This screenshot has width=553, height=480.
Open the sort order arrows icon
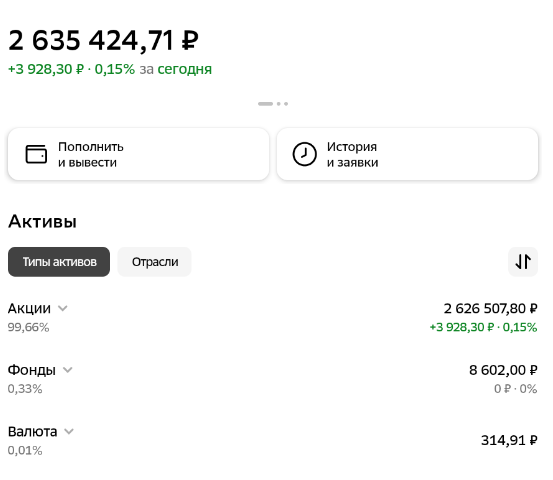coord(523,262)
